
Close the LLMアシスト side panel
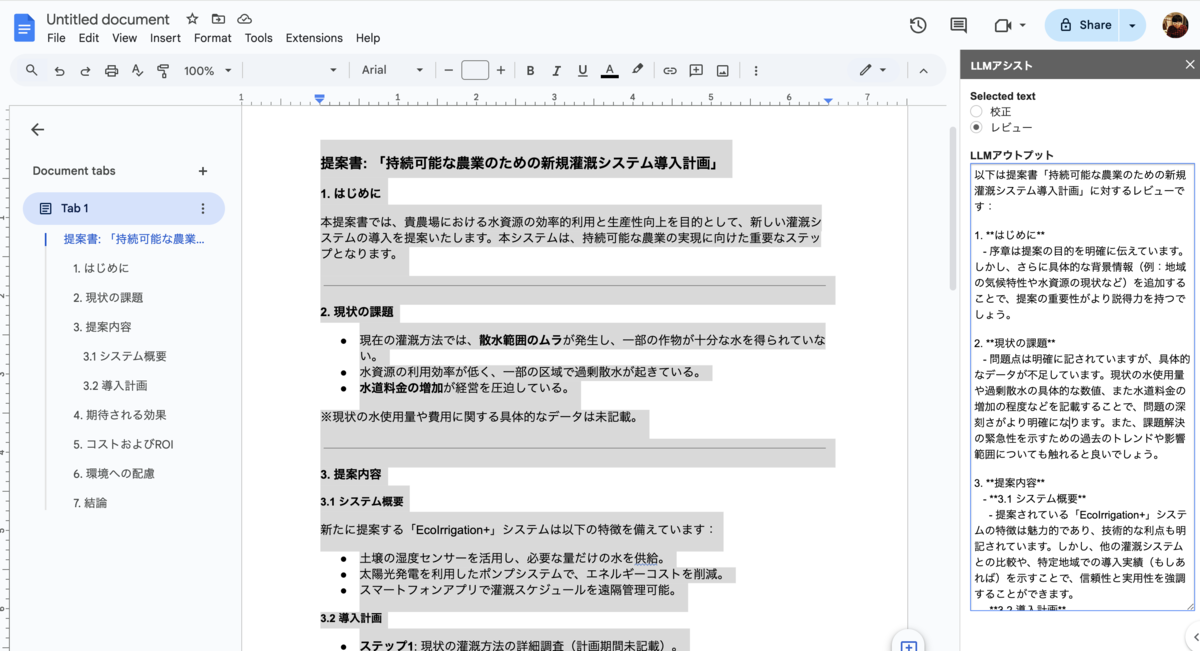point(1190,65)
